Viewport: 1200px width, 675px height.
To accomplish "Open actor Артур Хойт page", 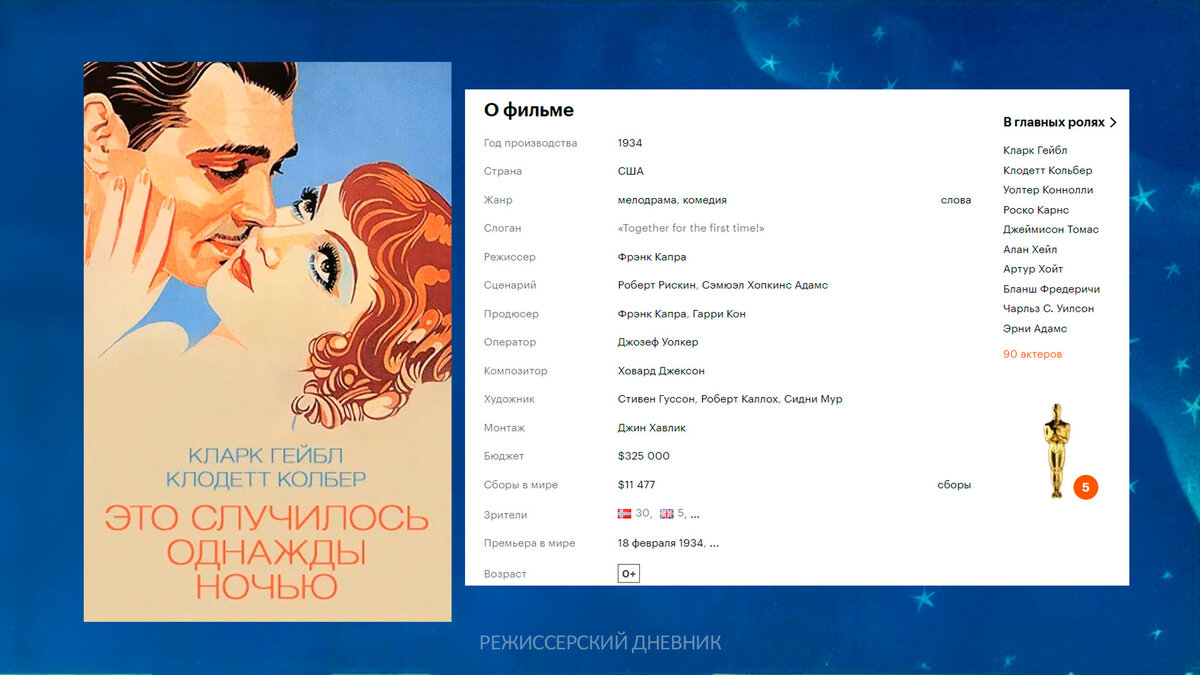I will (1033, 269).
